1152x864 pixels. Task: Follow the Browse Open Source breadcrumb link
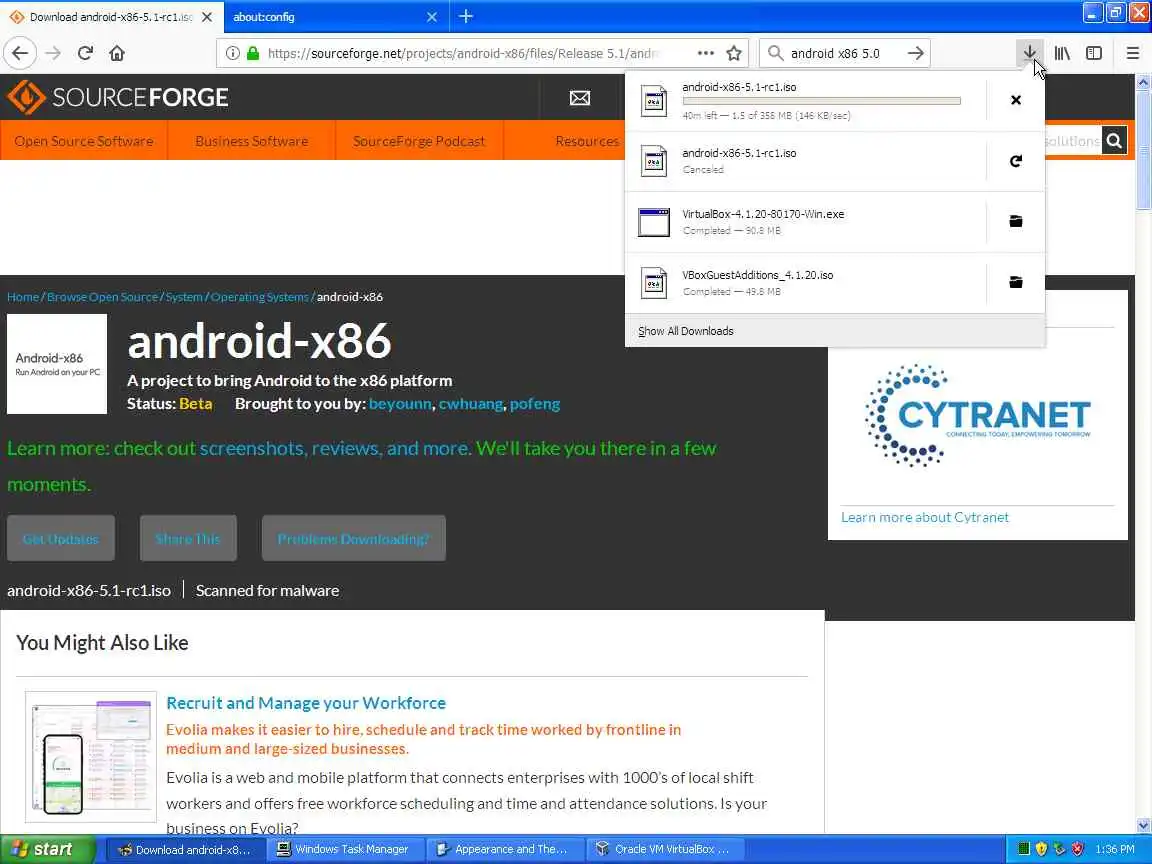102,297
